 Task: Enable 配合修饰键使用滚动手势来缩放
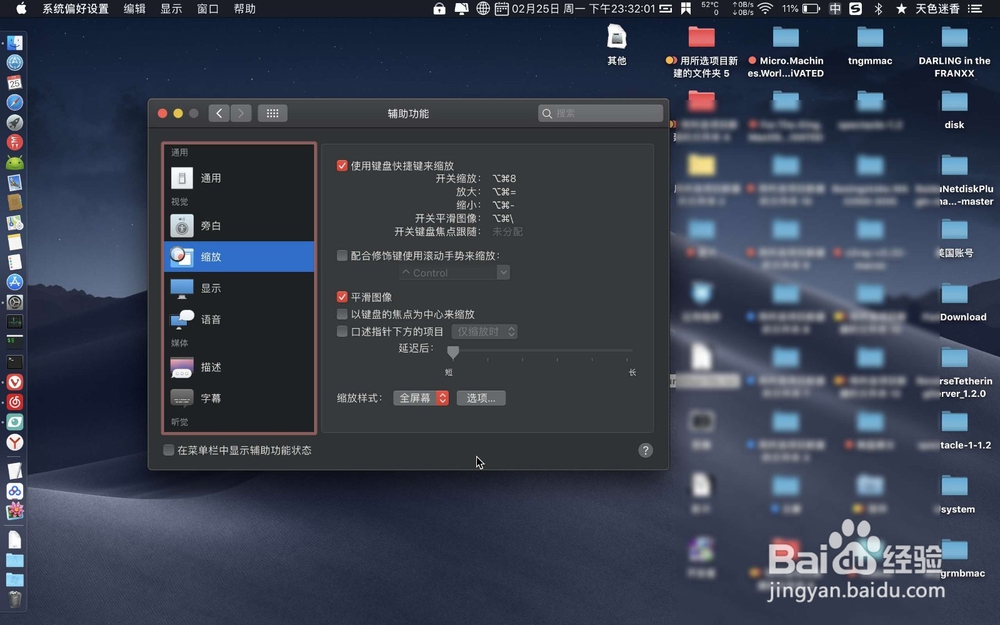tap(342, 255)
